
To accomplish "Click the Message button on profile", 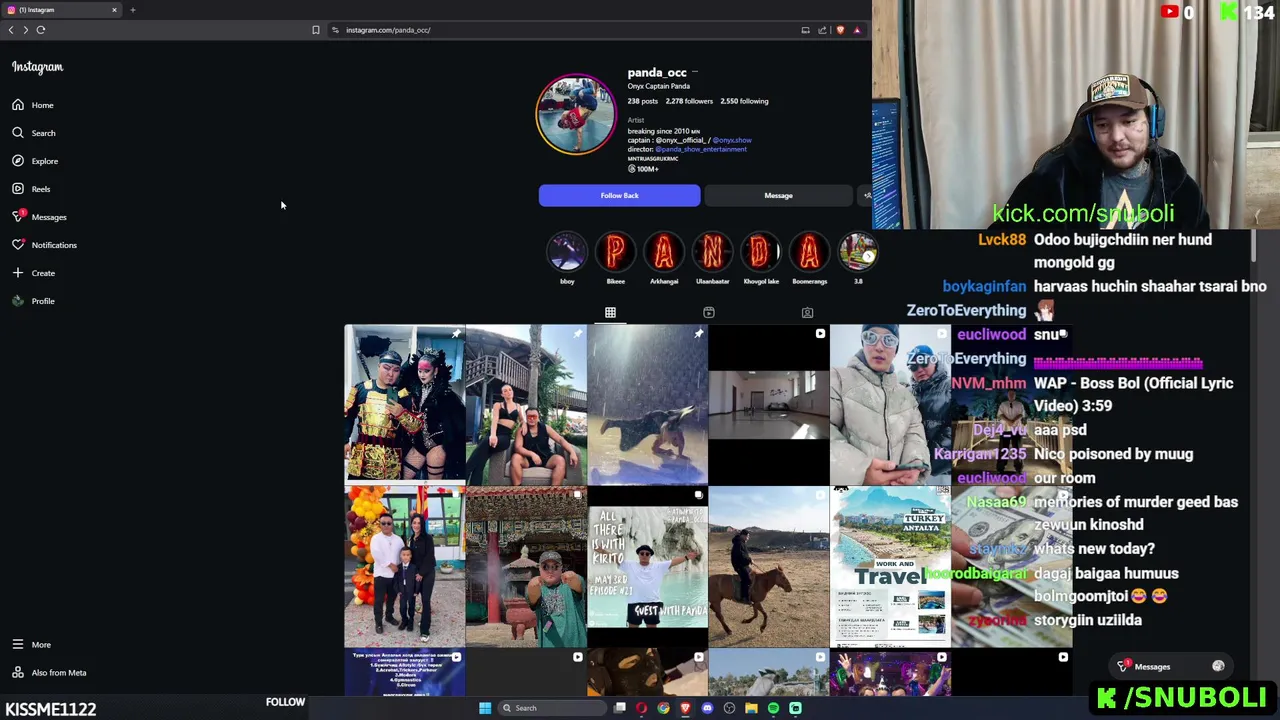I will coord(778,196).
